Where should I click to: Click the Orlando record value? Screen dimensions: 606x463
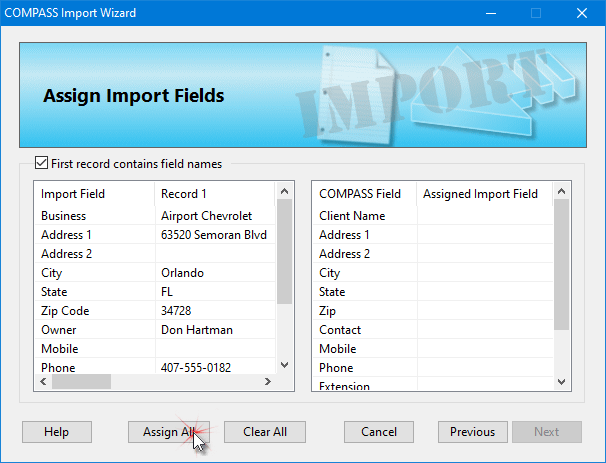click(182, 273)
